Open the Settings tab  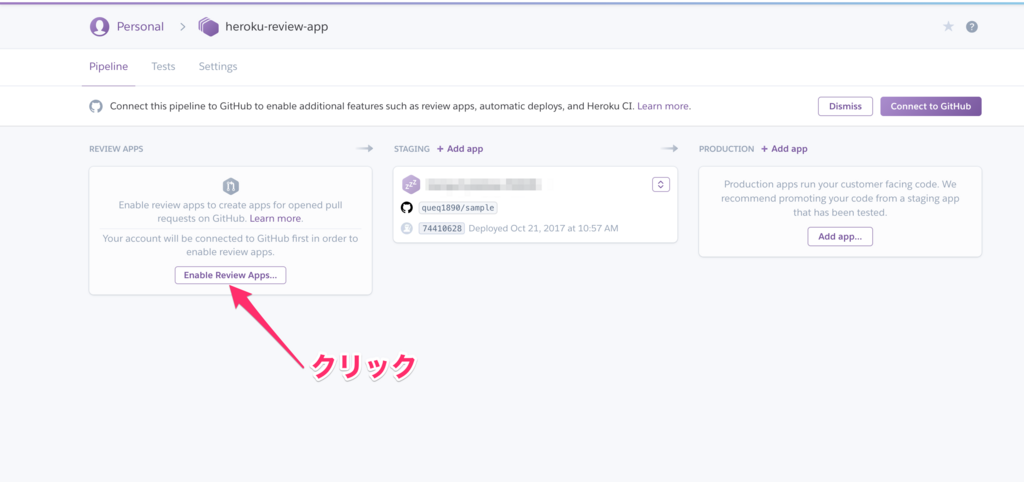point(218,67)
